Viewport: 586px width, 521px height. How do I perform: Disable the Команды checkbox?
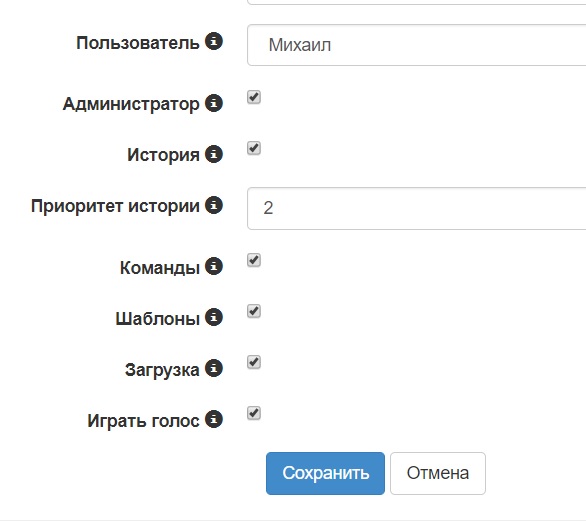pos(254,260)
